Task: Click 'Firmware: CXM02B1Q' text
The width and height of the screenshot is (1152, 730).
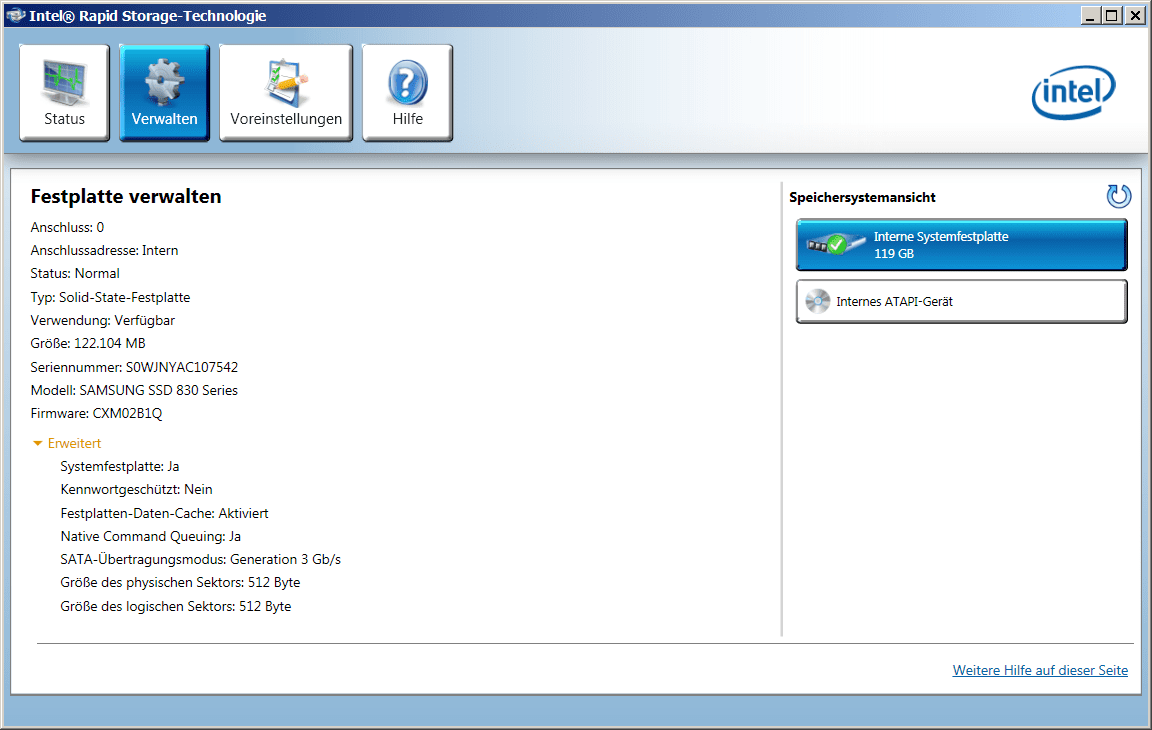Action: (x=96, y=413)
